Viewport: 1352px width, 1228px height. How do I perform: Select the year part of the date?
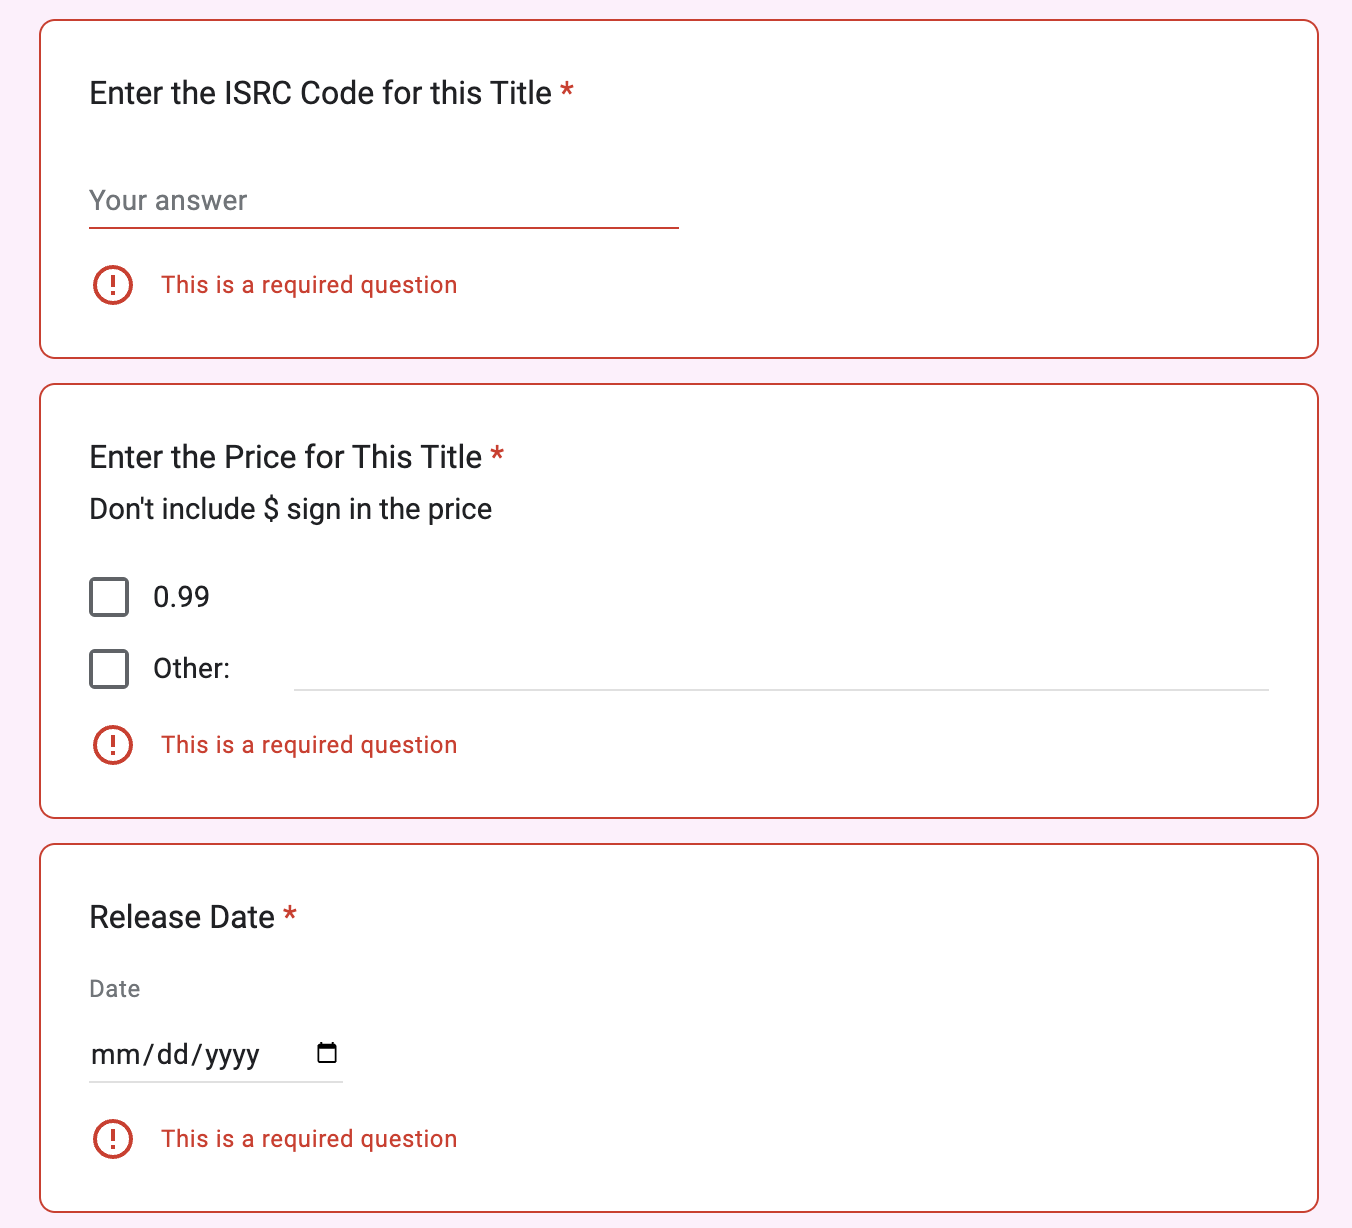tap(232, 1054)
